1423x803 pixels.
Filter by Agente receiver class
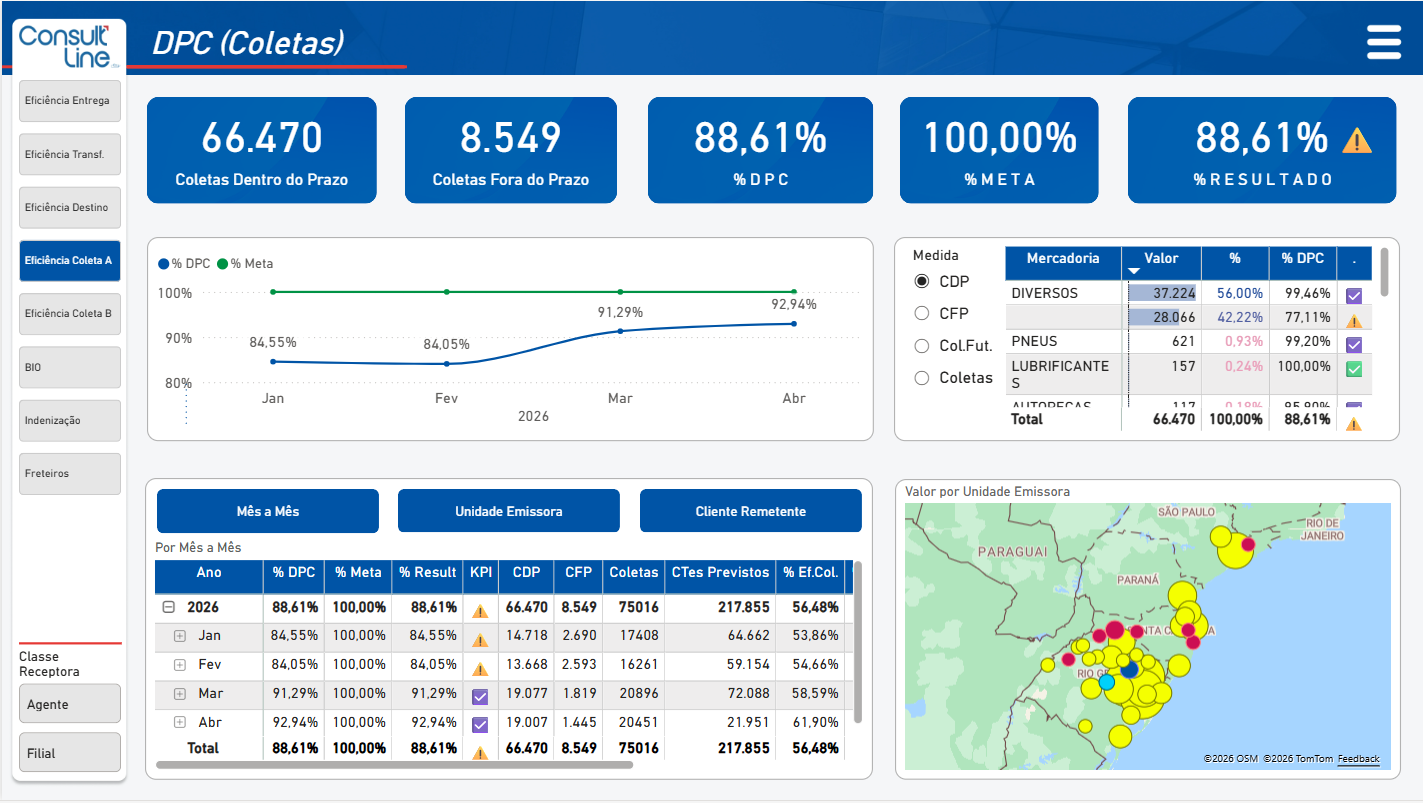70,704
